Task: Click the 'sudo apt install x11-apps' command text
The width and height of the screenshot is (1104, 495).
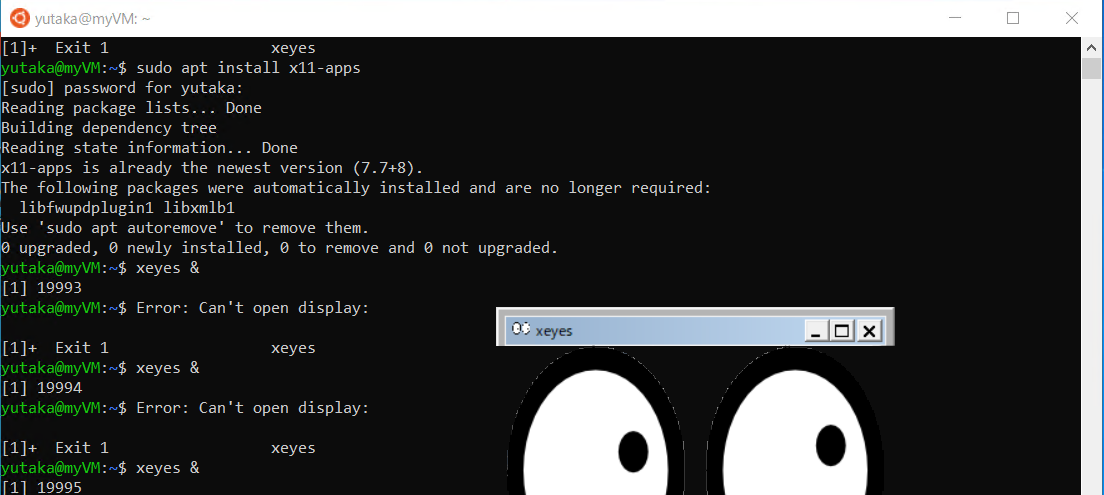Action: pos(249,68)
